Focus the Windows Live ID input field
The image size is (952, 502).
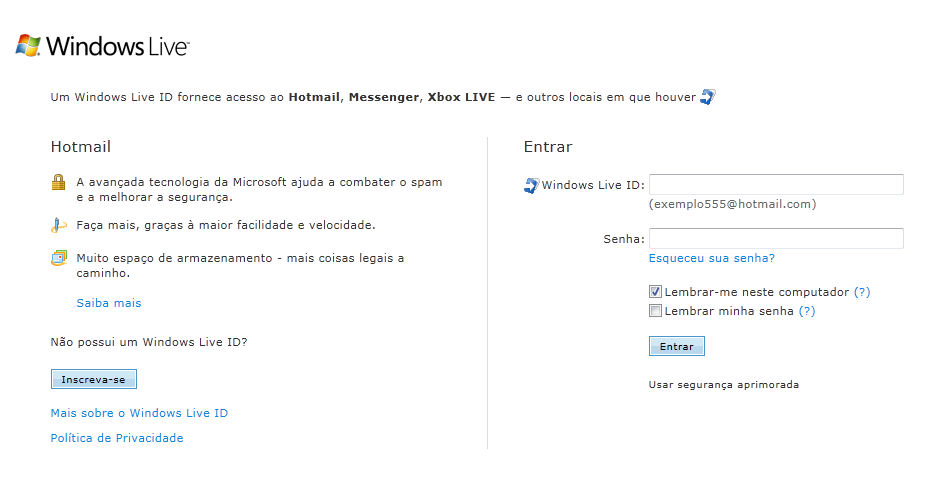(x=776, y=185)
